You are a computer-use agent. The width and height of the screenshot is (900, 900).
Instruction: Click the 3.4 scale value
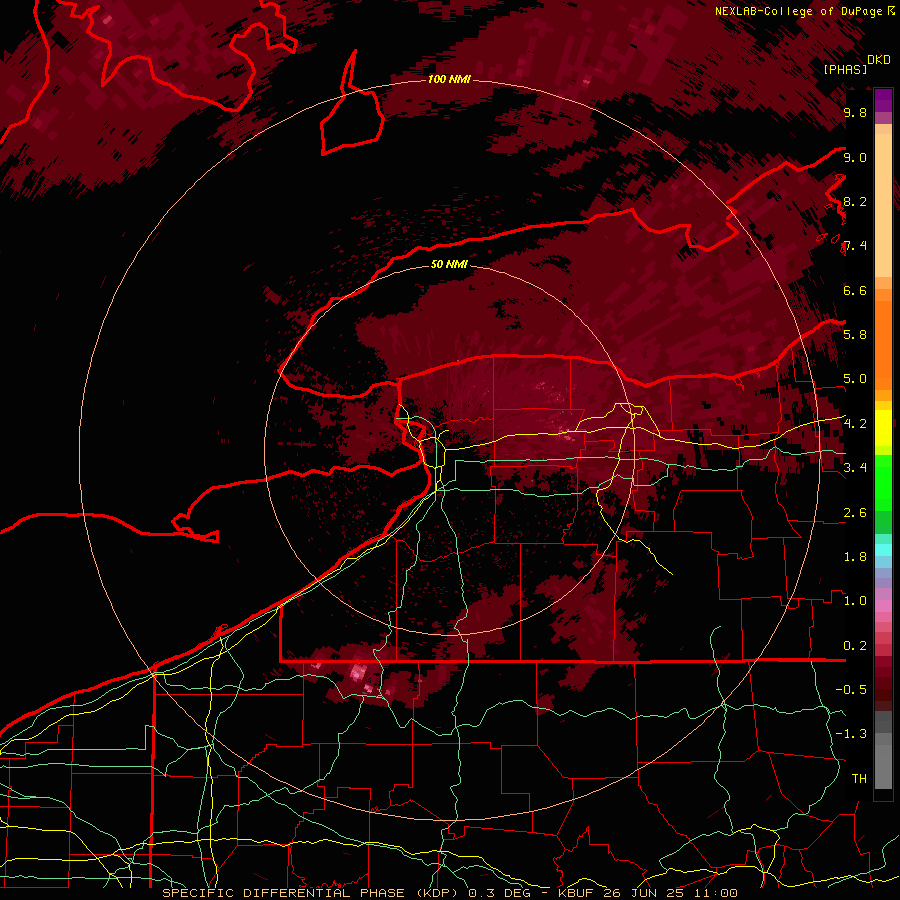[x=855, y=468]
